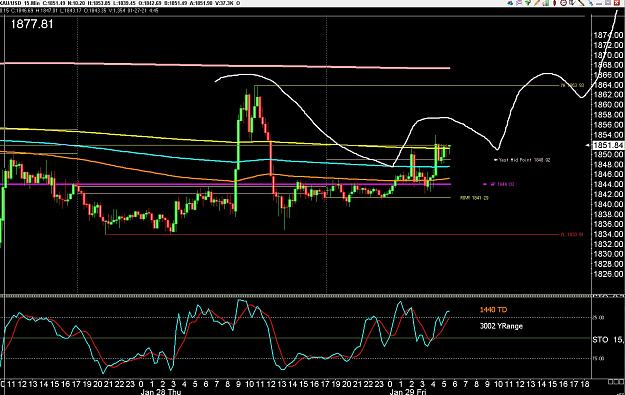Image resolution: width=625 pixels, height=395 pixels.
Task: Click the green crosshair arrow toolbar icon
Action: pos(528,3)
